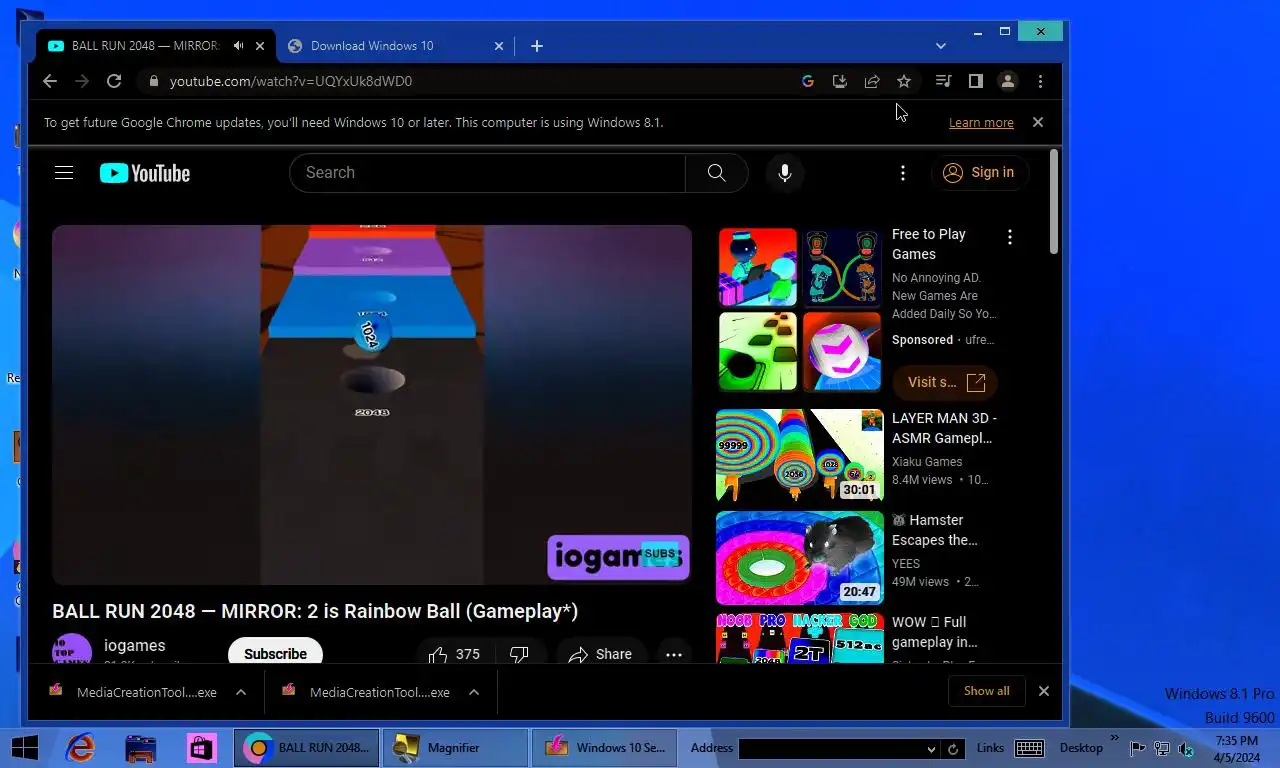1280x768 pixels.
Task: Close the downloads shelf
Action: tap(1044, 691)
